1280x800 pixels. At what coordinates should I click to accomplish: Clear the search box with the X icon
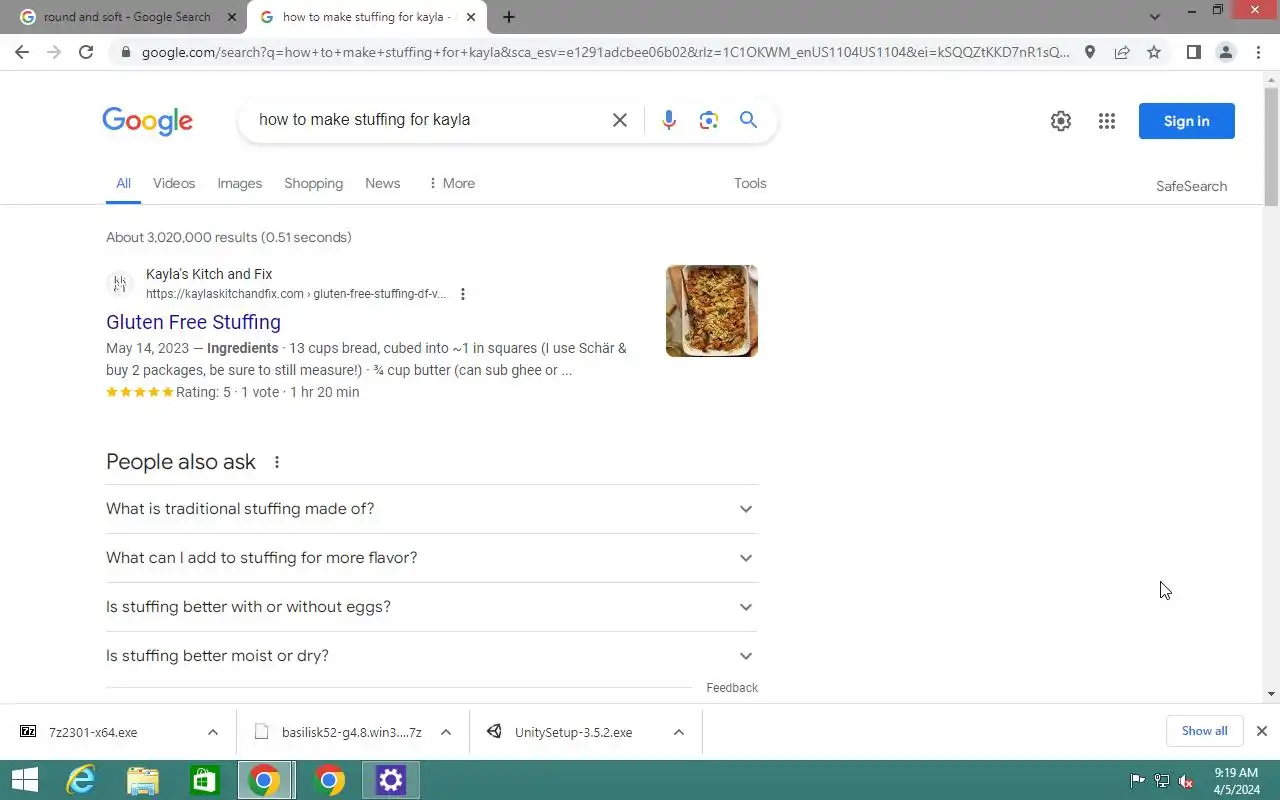point(620,120)
